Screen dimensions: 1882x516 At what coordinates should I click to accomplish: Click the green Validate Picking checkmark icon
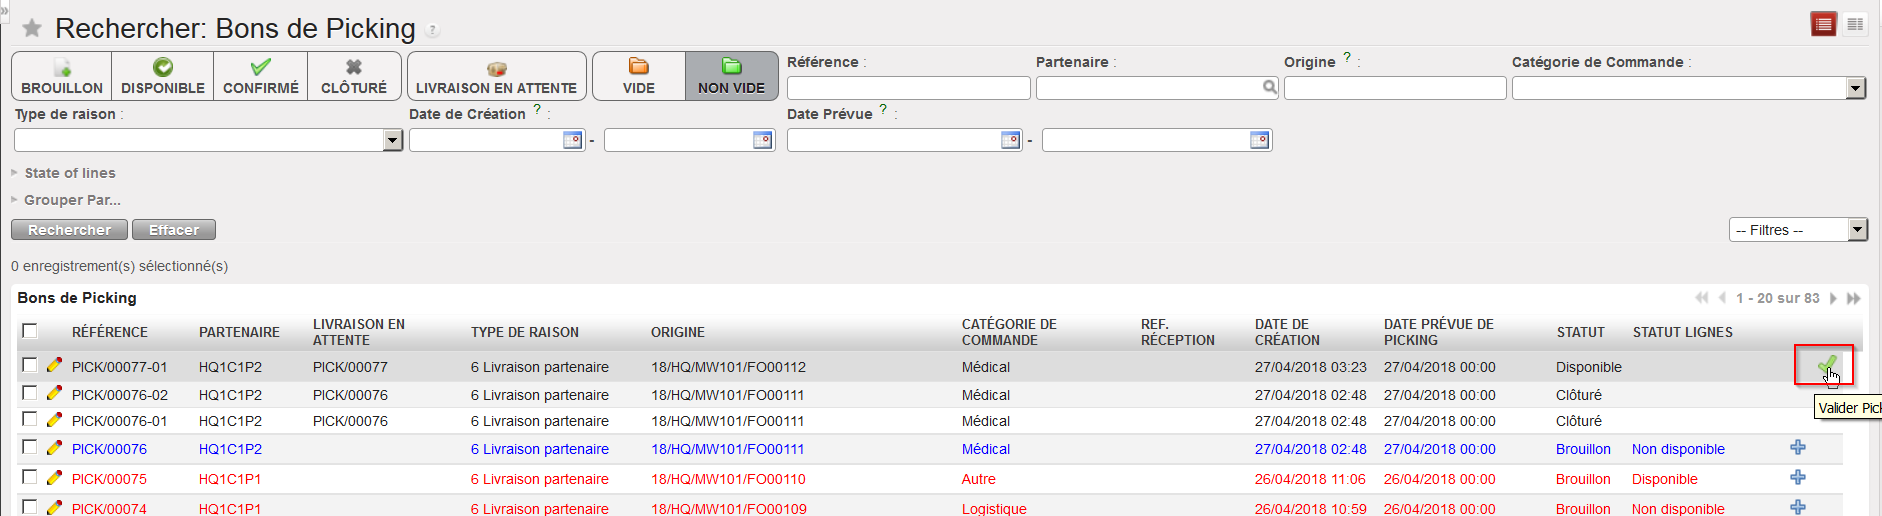tap(1826, 365)
